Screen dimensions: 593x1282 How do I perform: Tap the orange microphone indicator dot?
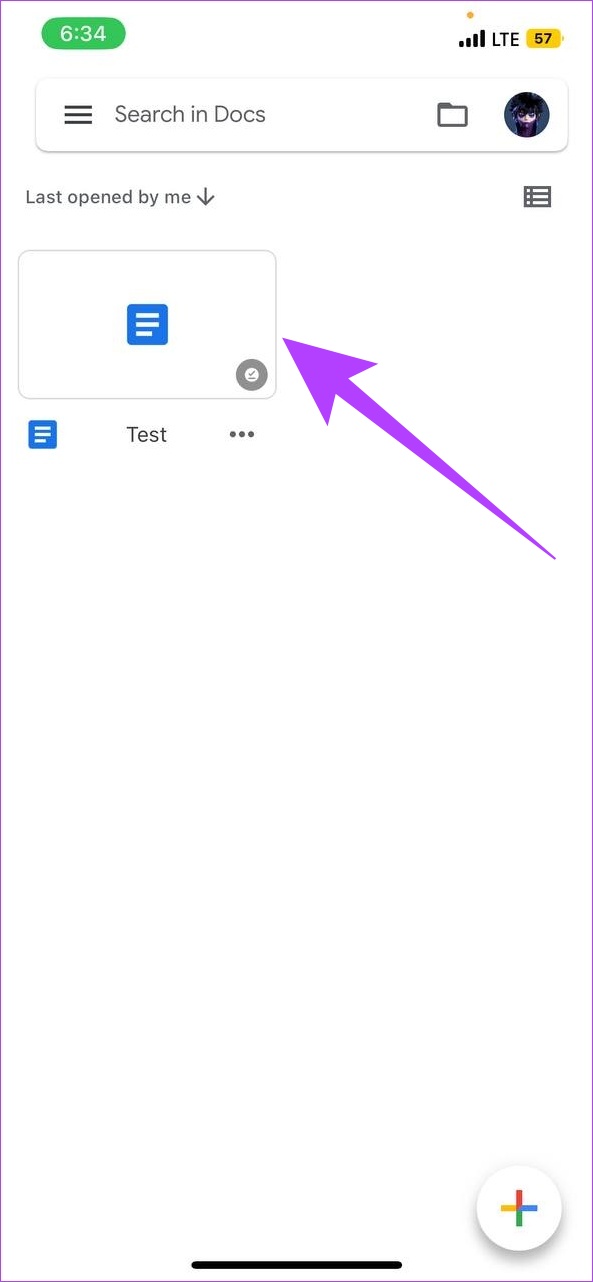[470, 15]
